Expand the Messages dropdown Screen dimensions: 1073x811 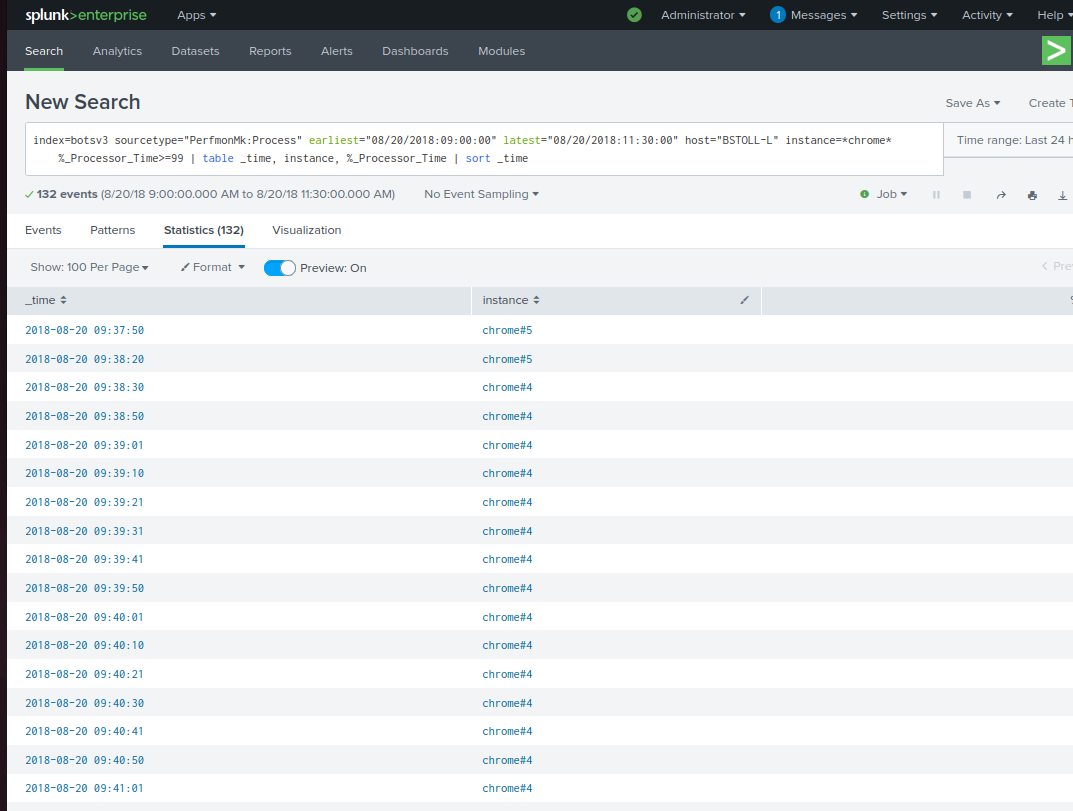pos(824,15)
